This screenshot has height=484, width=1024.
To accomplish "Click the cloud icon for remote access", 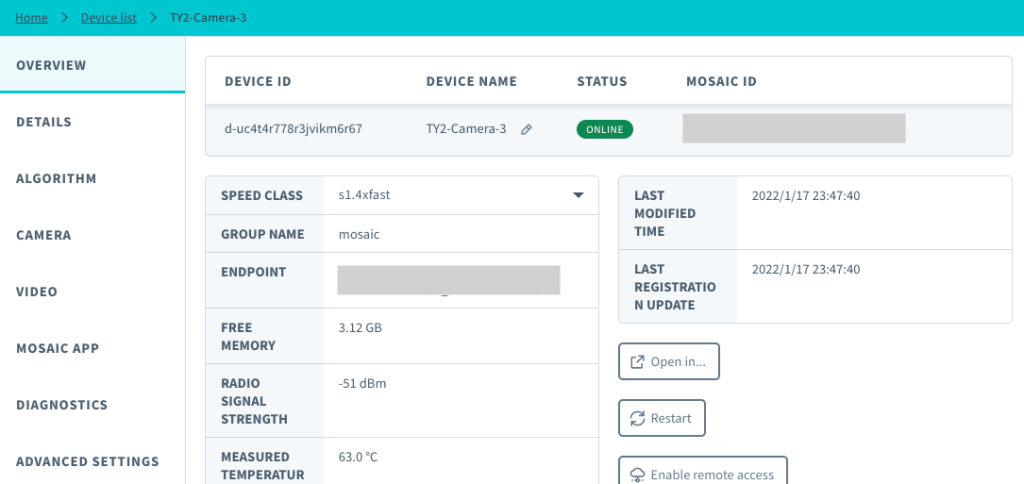I will pyautogui.click(x=637, y=474).
